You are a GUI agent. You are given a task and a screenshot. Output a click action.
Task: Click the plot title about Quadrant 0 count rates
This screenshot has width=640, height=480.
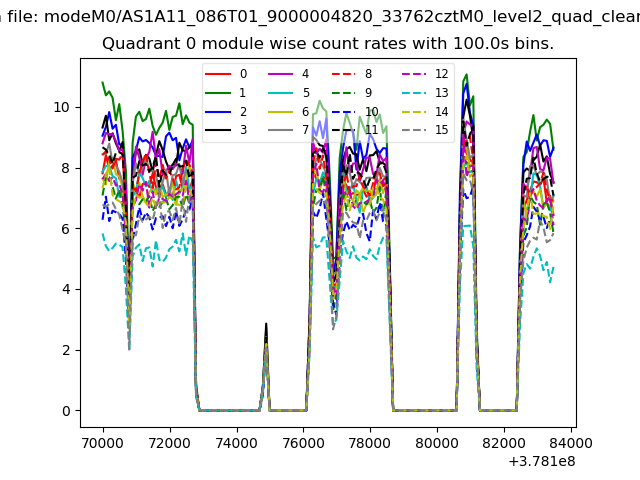coord(328,44)
